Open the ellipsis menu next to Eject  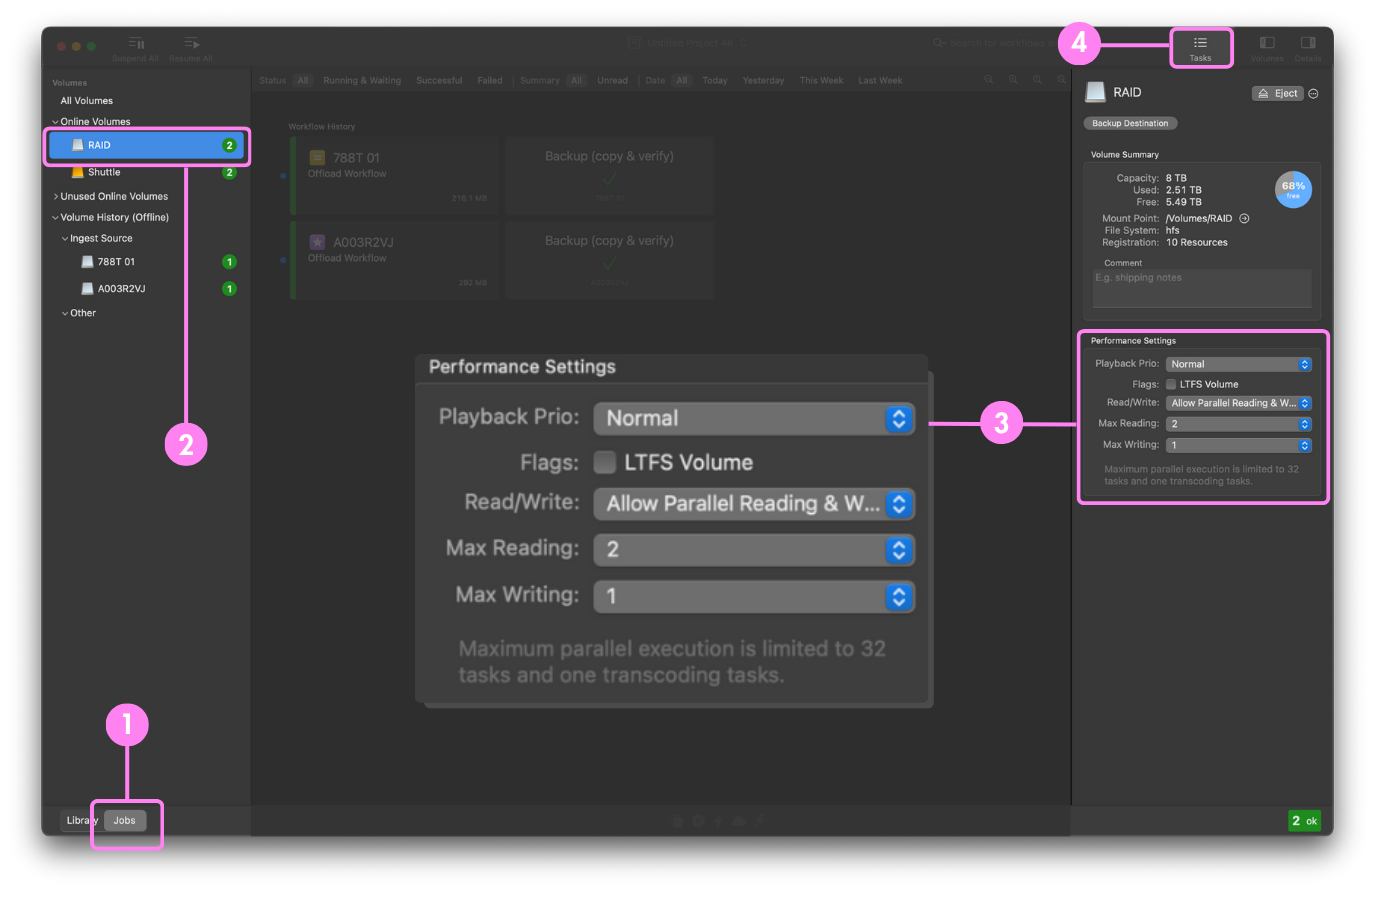pyautogui.click(x=1314, y=94)
